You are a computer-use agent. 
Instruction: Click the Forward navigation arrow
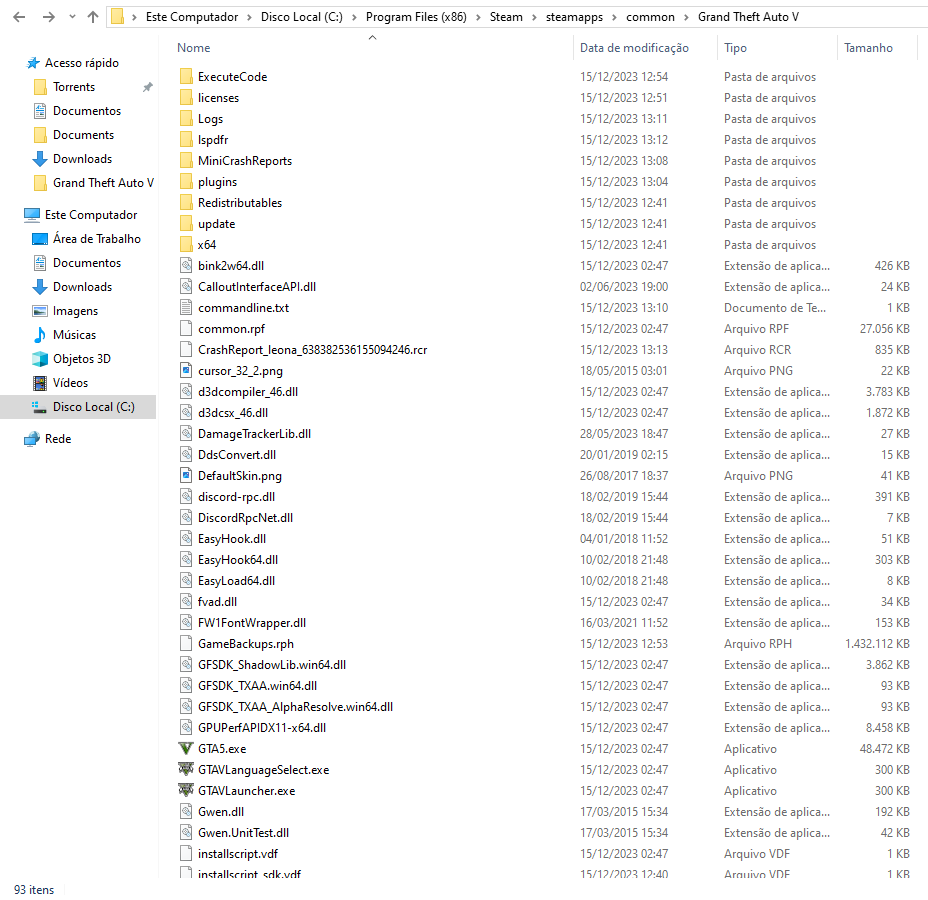49,17
